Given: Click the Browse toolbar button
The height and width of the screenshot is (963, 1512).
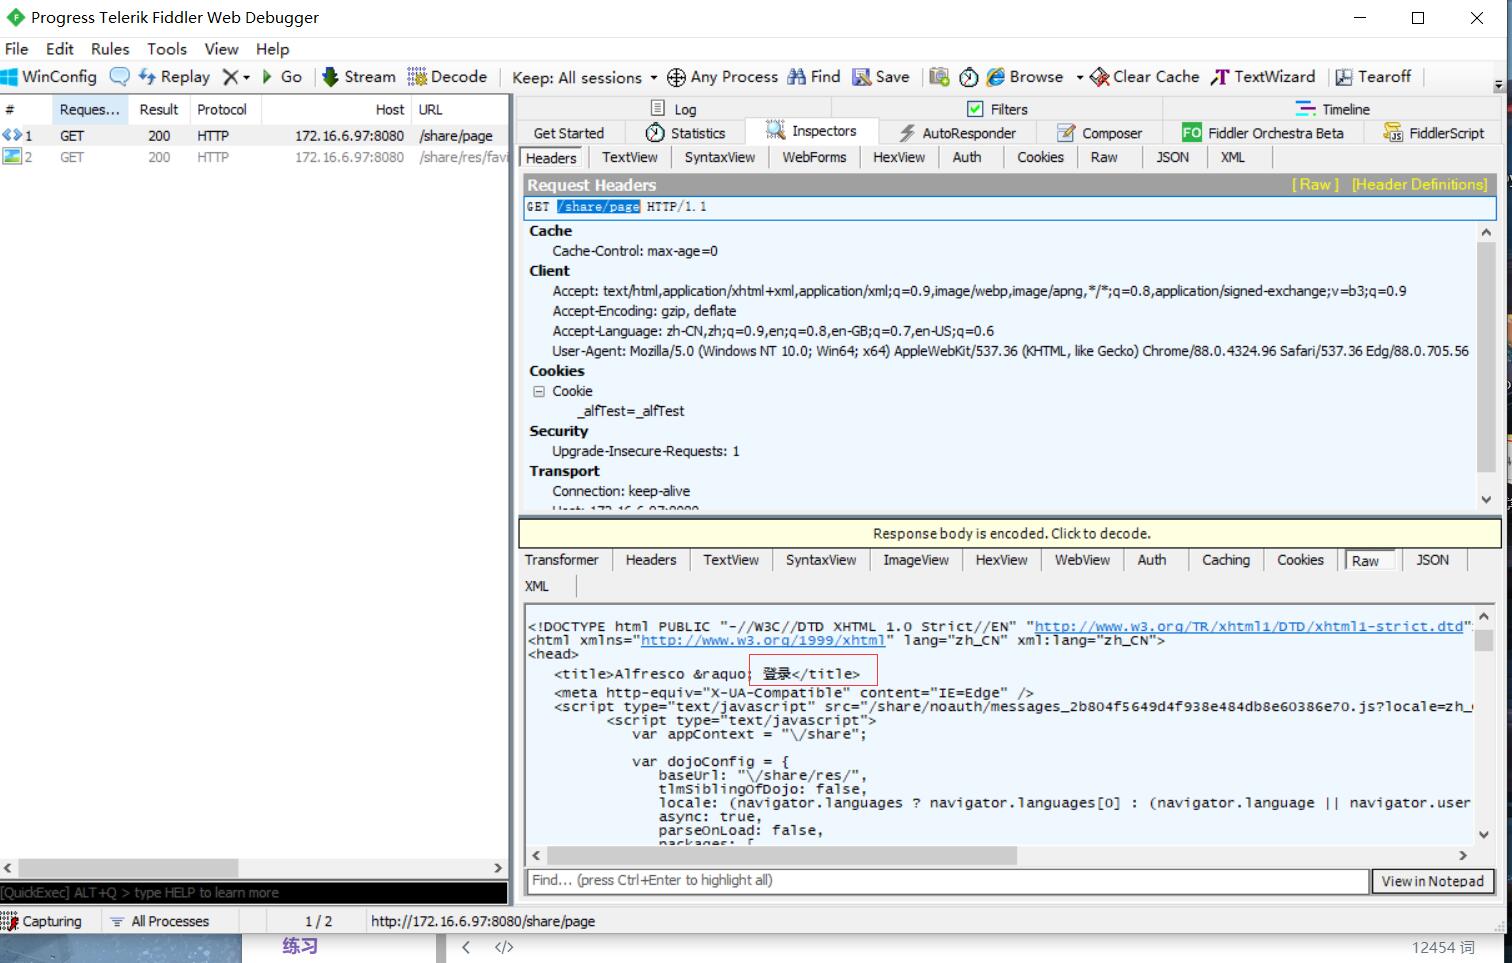Looking at the screenshot, I should [x=1025, y=77].
